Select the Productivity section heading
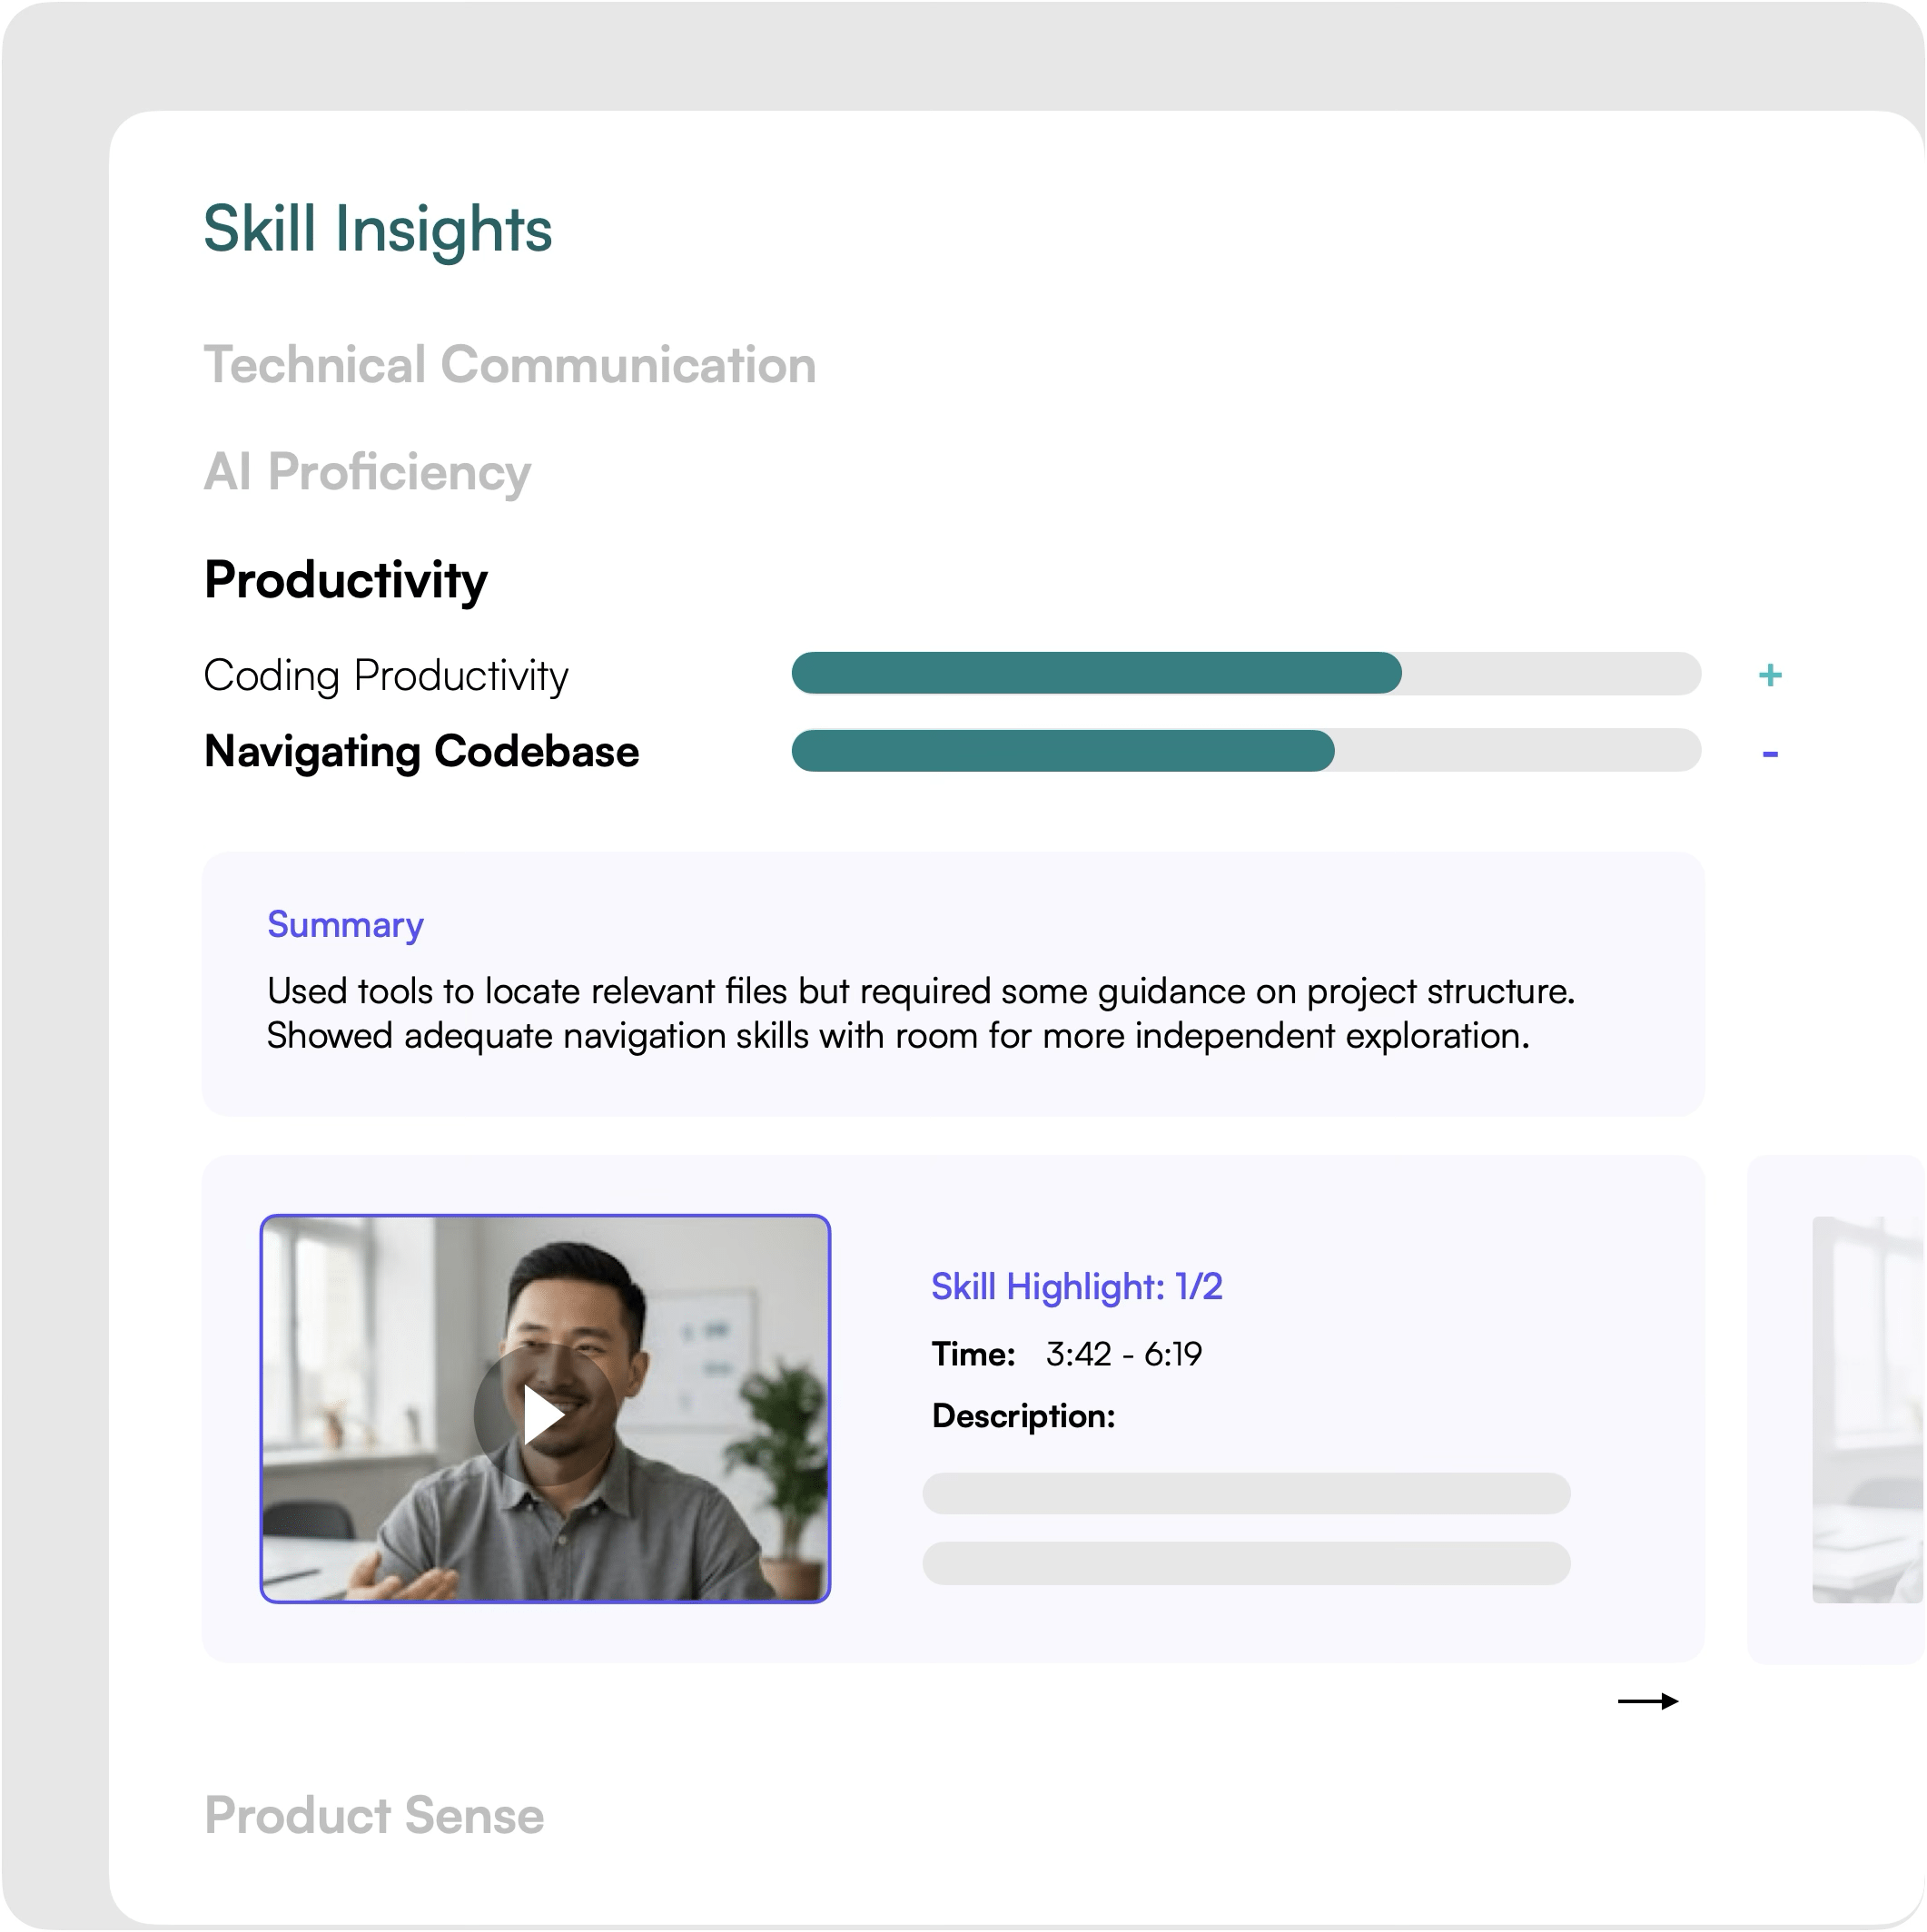Screen dimensions: 1927x1932 (345, 580)
